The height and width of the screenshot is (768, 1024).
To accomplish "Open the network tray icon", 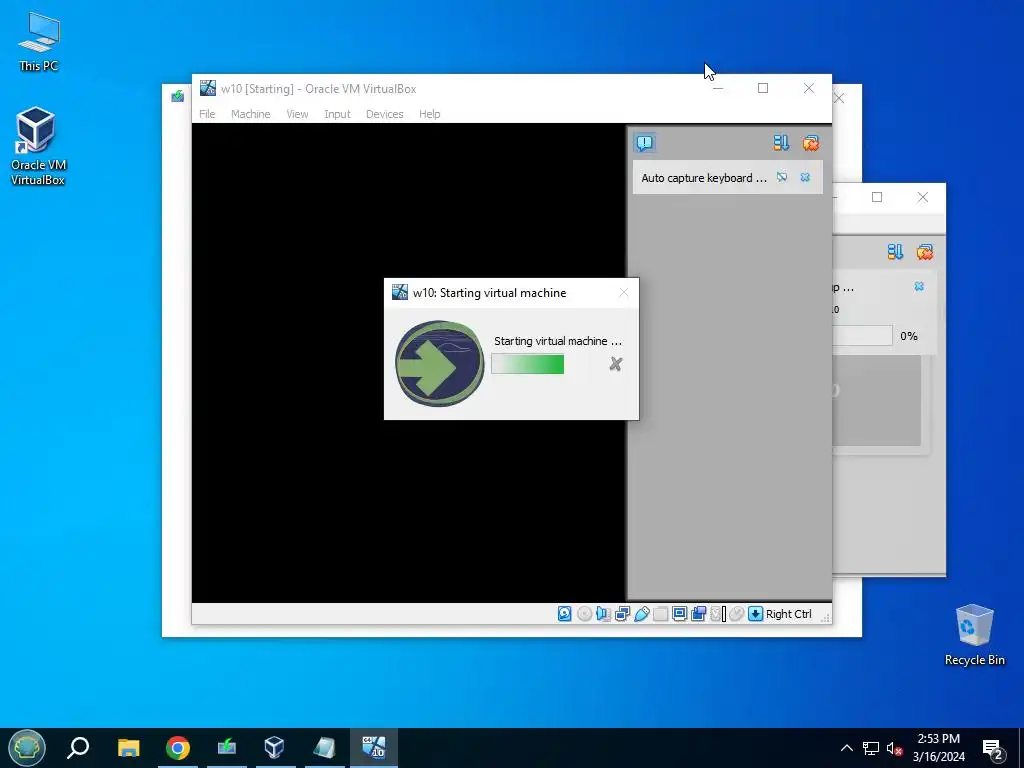I will (x=871, y=748).
